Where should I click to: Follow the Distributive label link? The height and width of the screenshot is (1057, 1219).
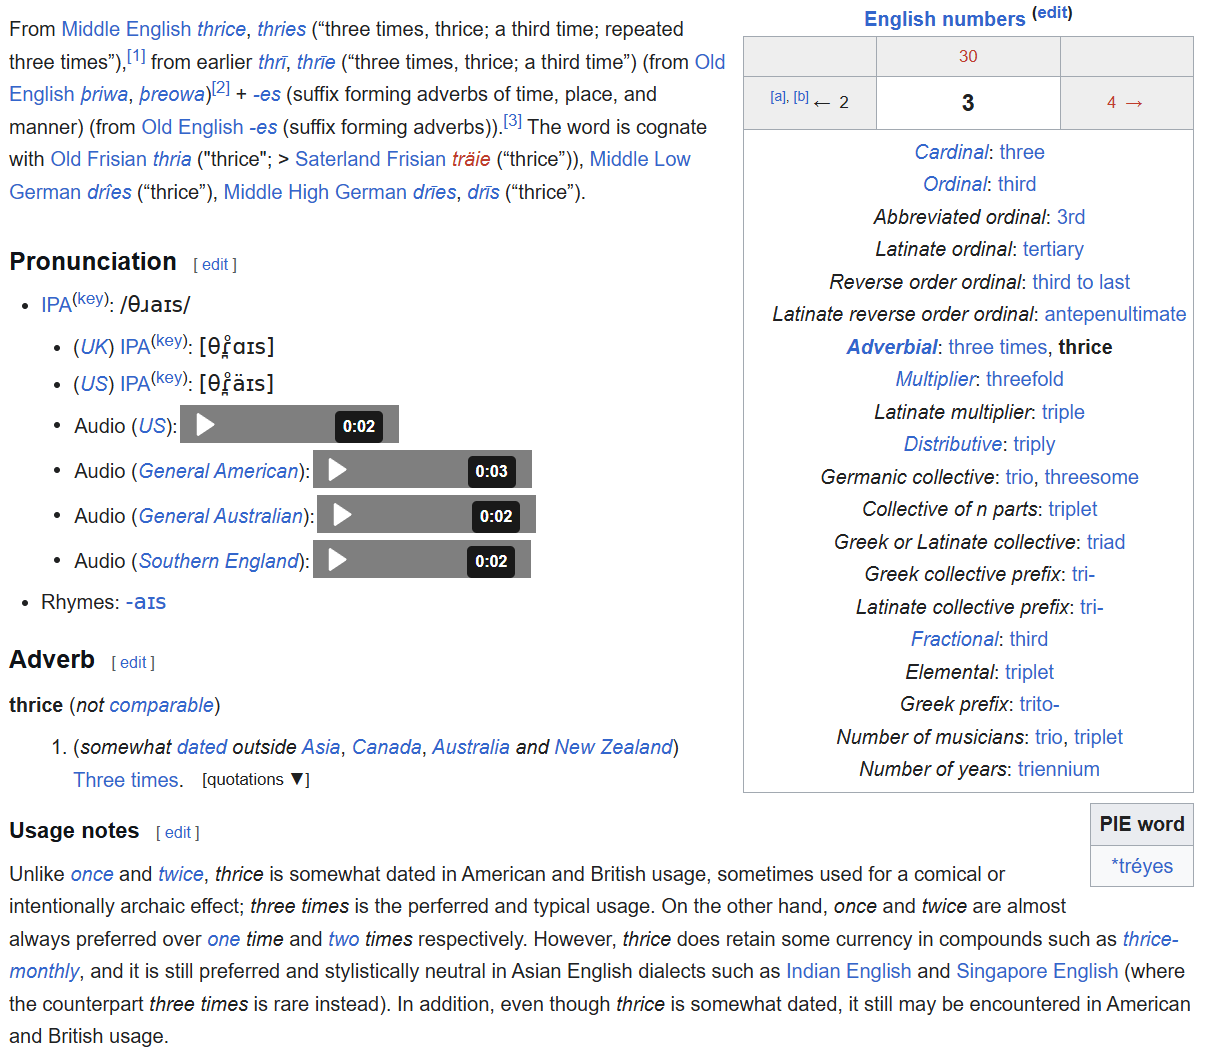pyautogui.click(x=953, y=444)
